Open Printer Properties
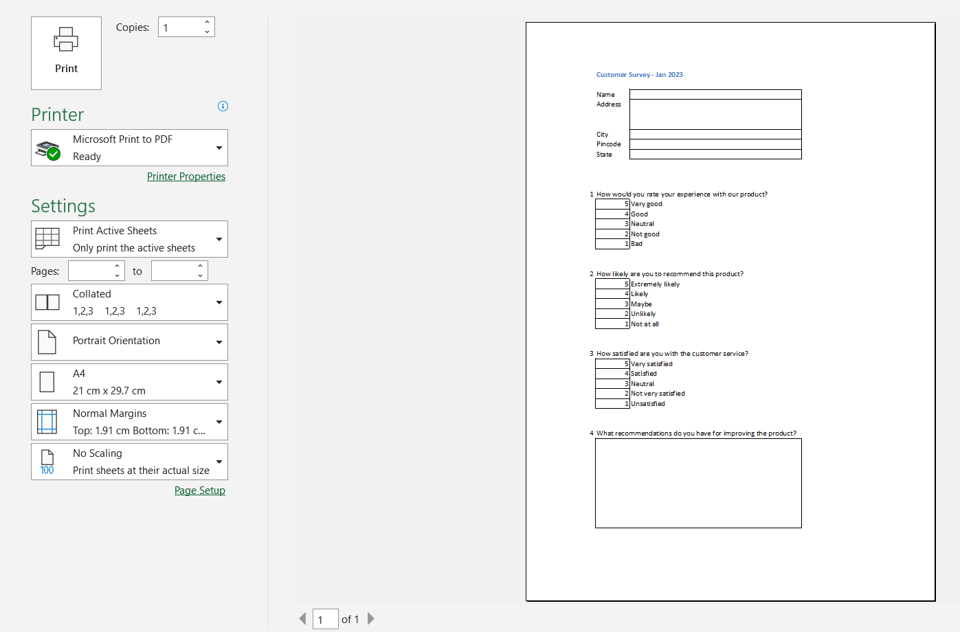Image resolution: width=960 pixels, height=632 pixels. tap(186, 176)
